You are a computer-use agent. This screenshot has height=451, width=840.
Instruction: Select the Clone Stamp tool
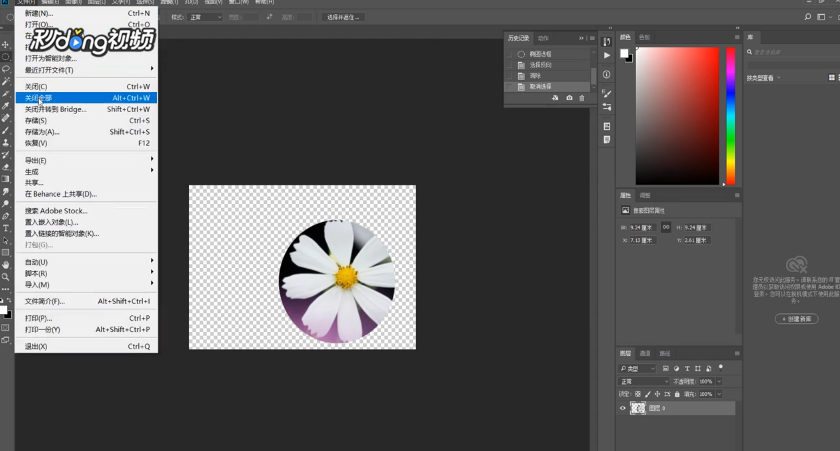[6, 143]
